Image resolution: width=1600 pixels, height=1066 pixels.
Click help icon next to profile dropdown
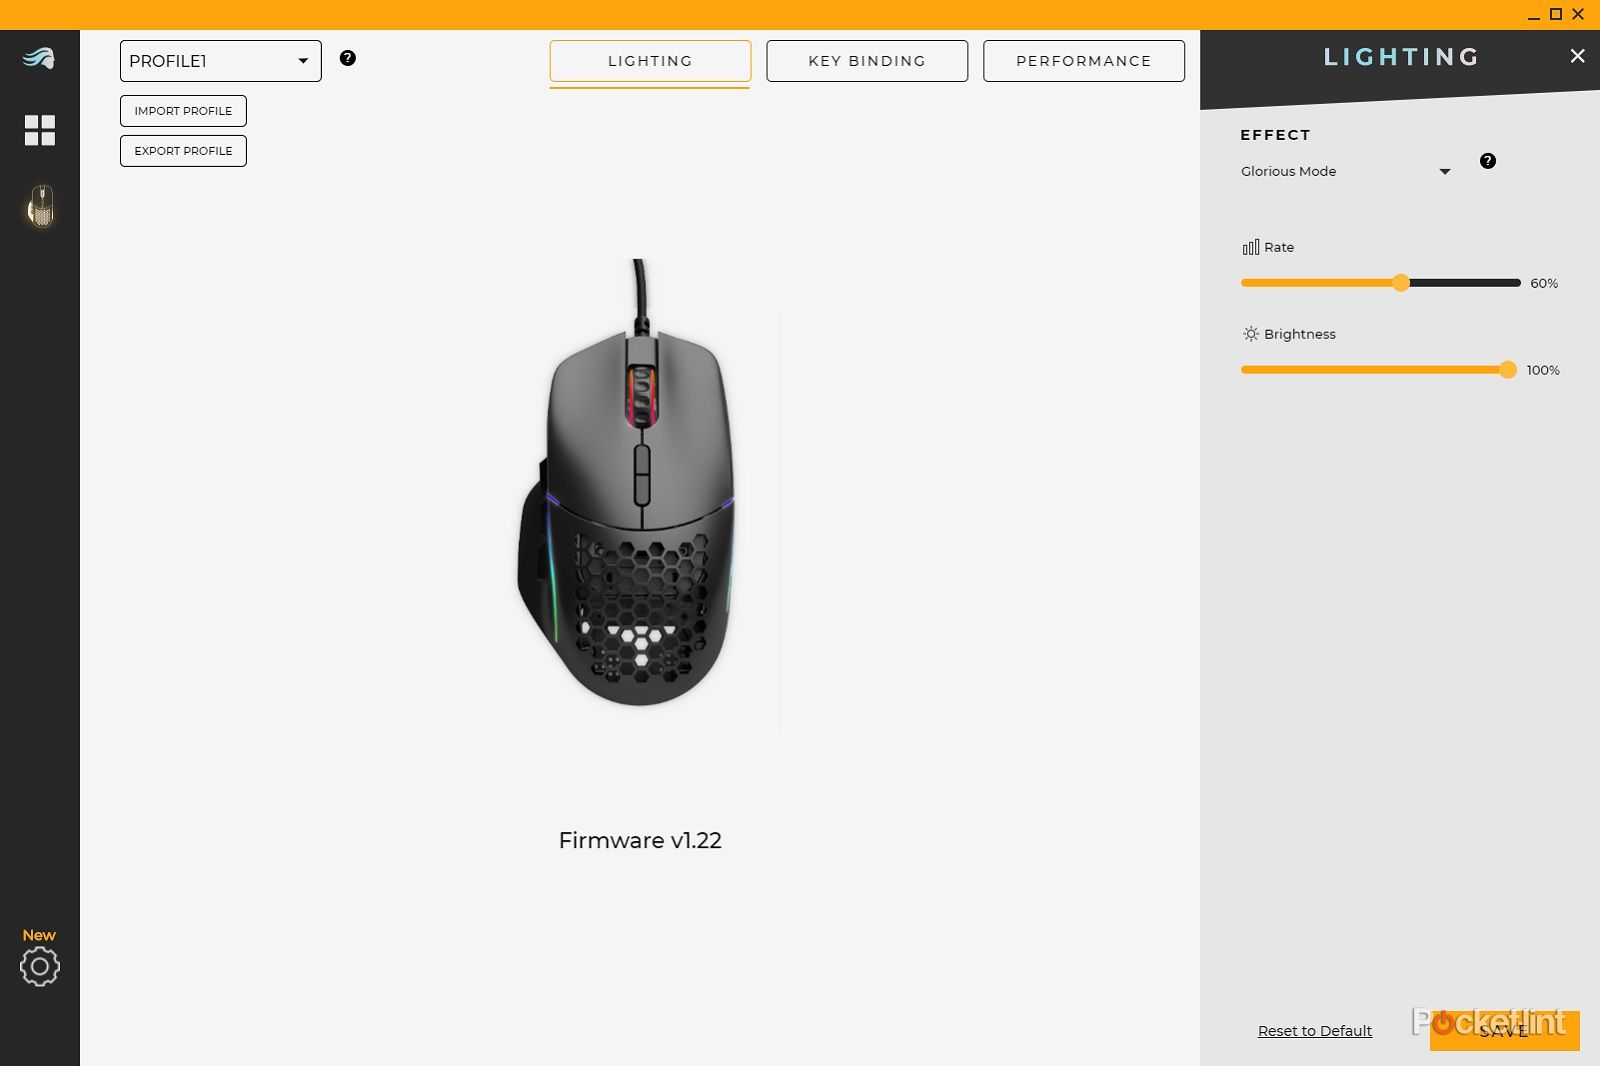point(348,58)
